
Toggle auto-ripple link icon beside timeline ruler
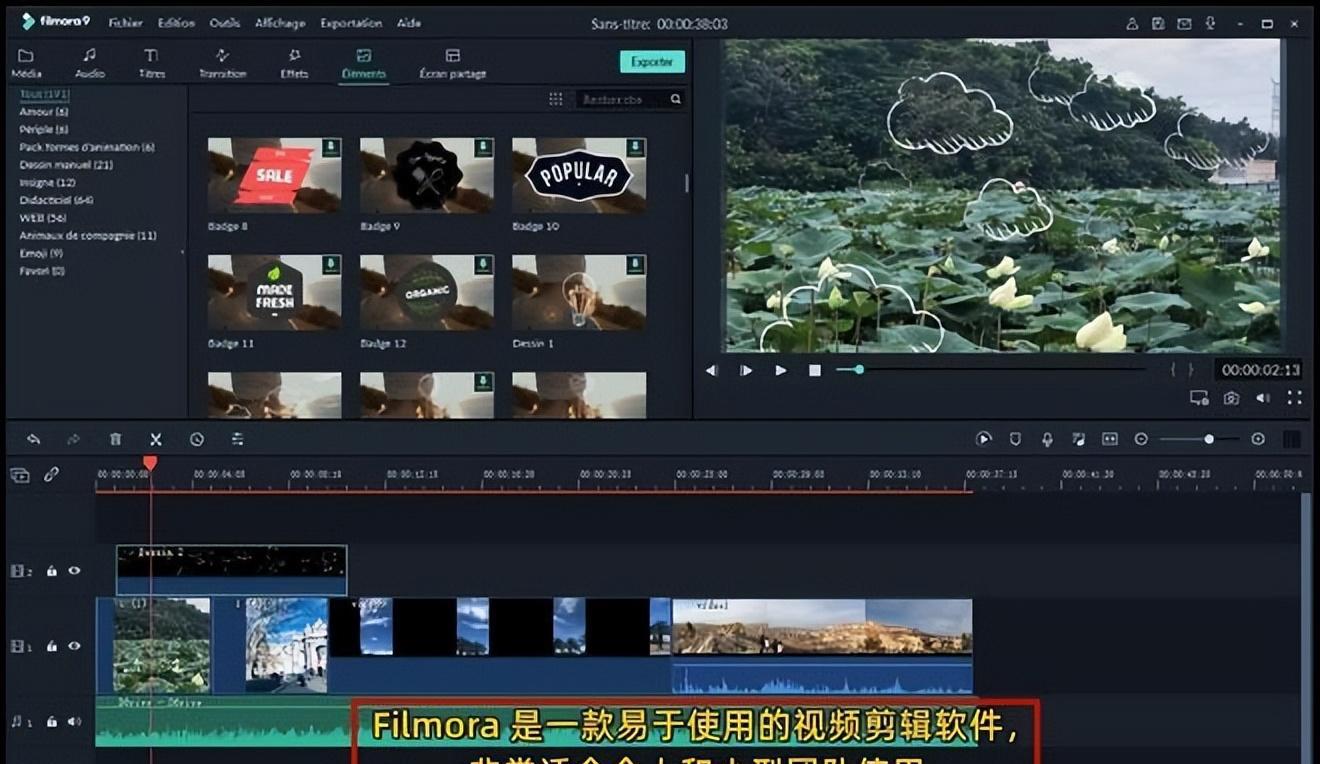point(51,475)
